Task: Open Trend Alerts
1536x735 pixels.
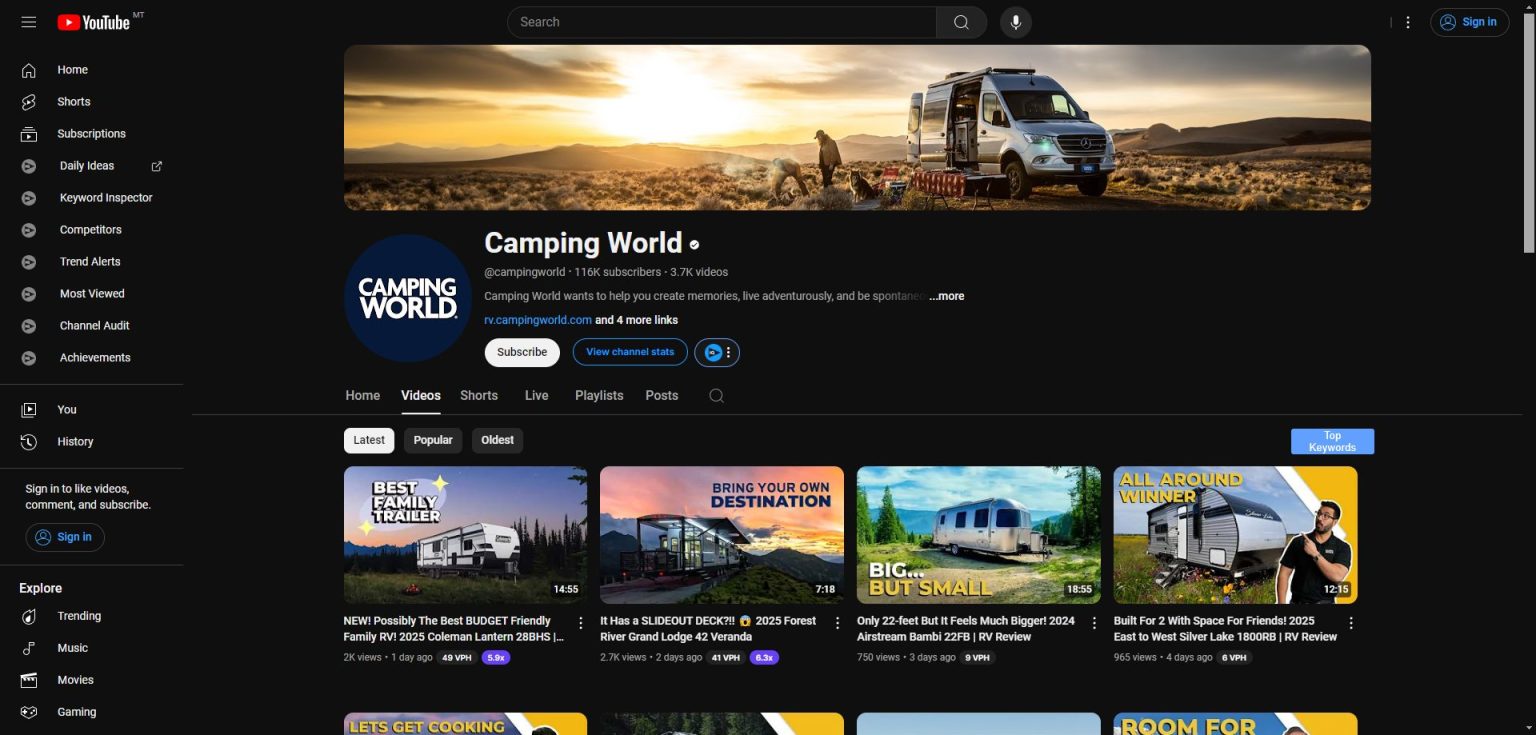Action: pos(90,261)
